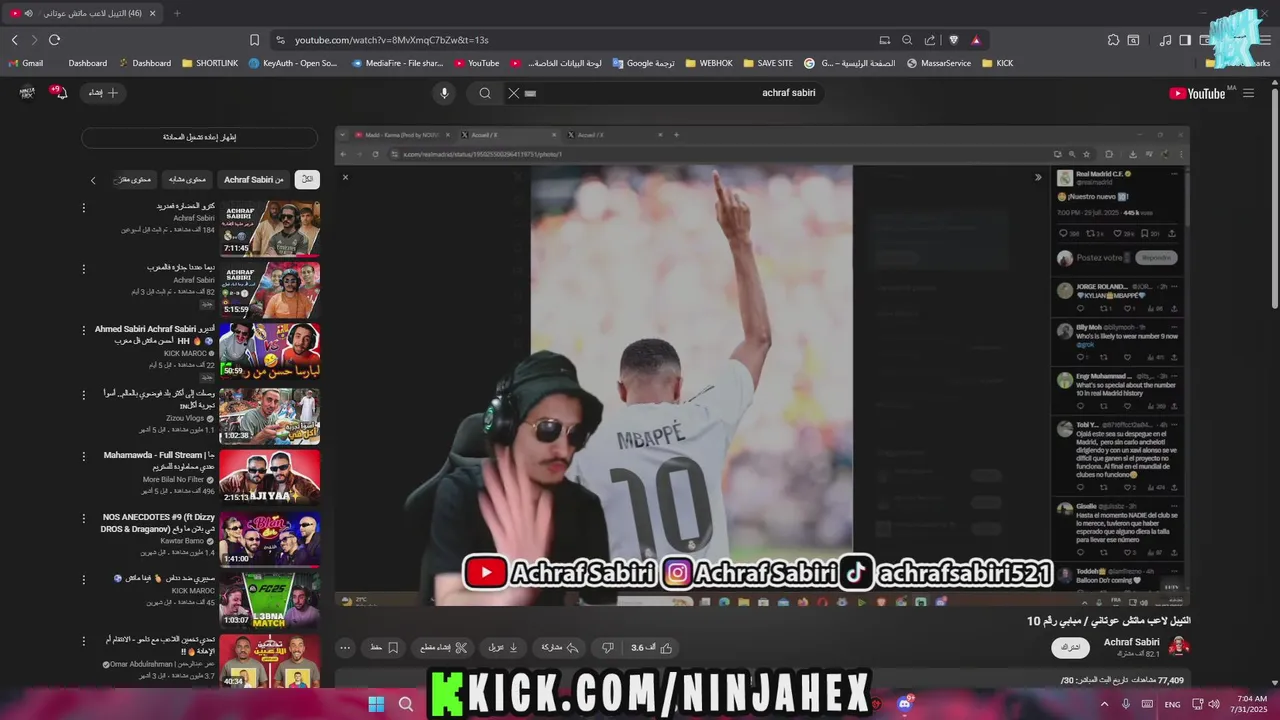Open the 5:15:59 recommended video thumbnail
Viewport: 1280px width, 720px height.
[x=270, y=290]
